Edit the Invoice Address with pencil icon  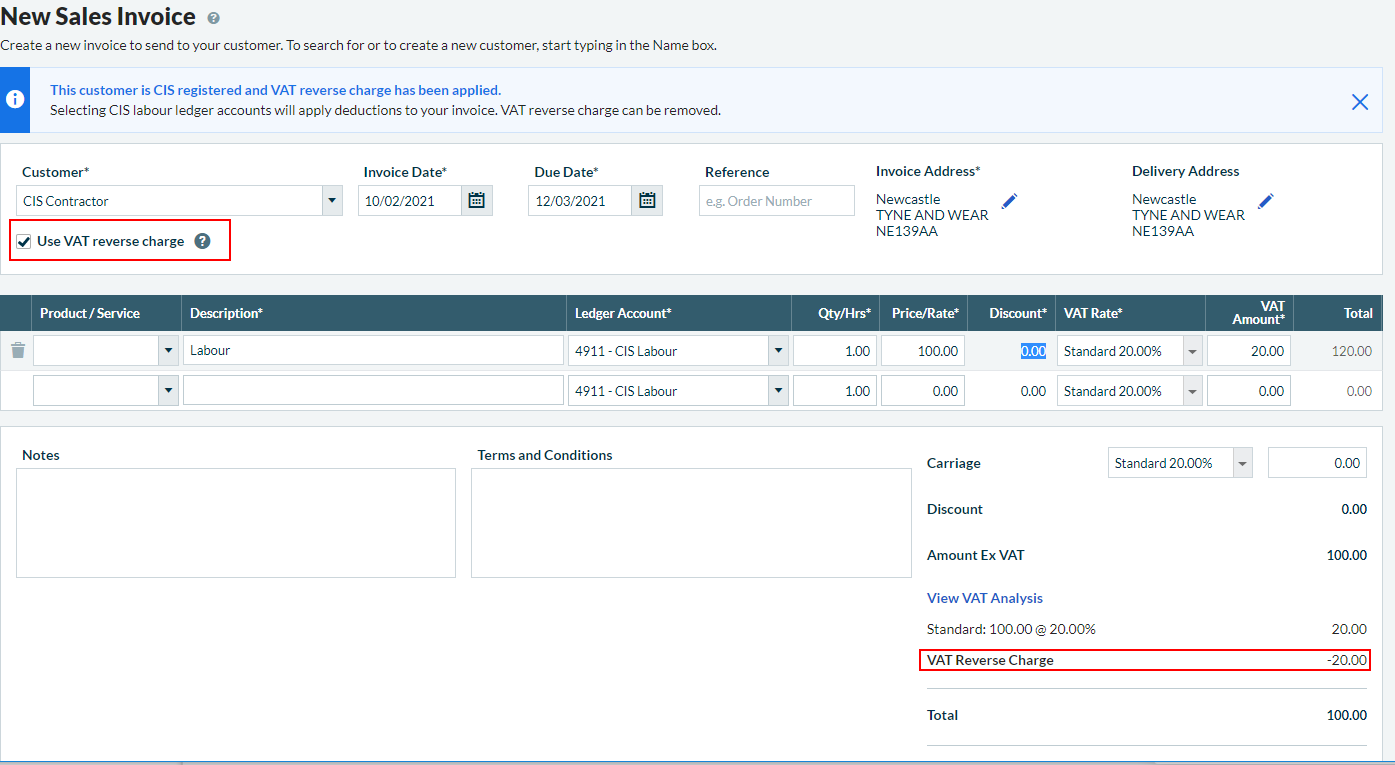[x=1009, y=201]
